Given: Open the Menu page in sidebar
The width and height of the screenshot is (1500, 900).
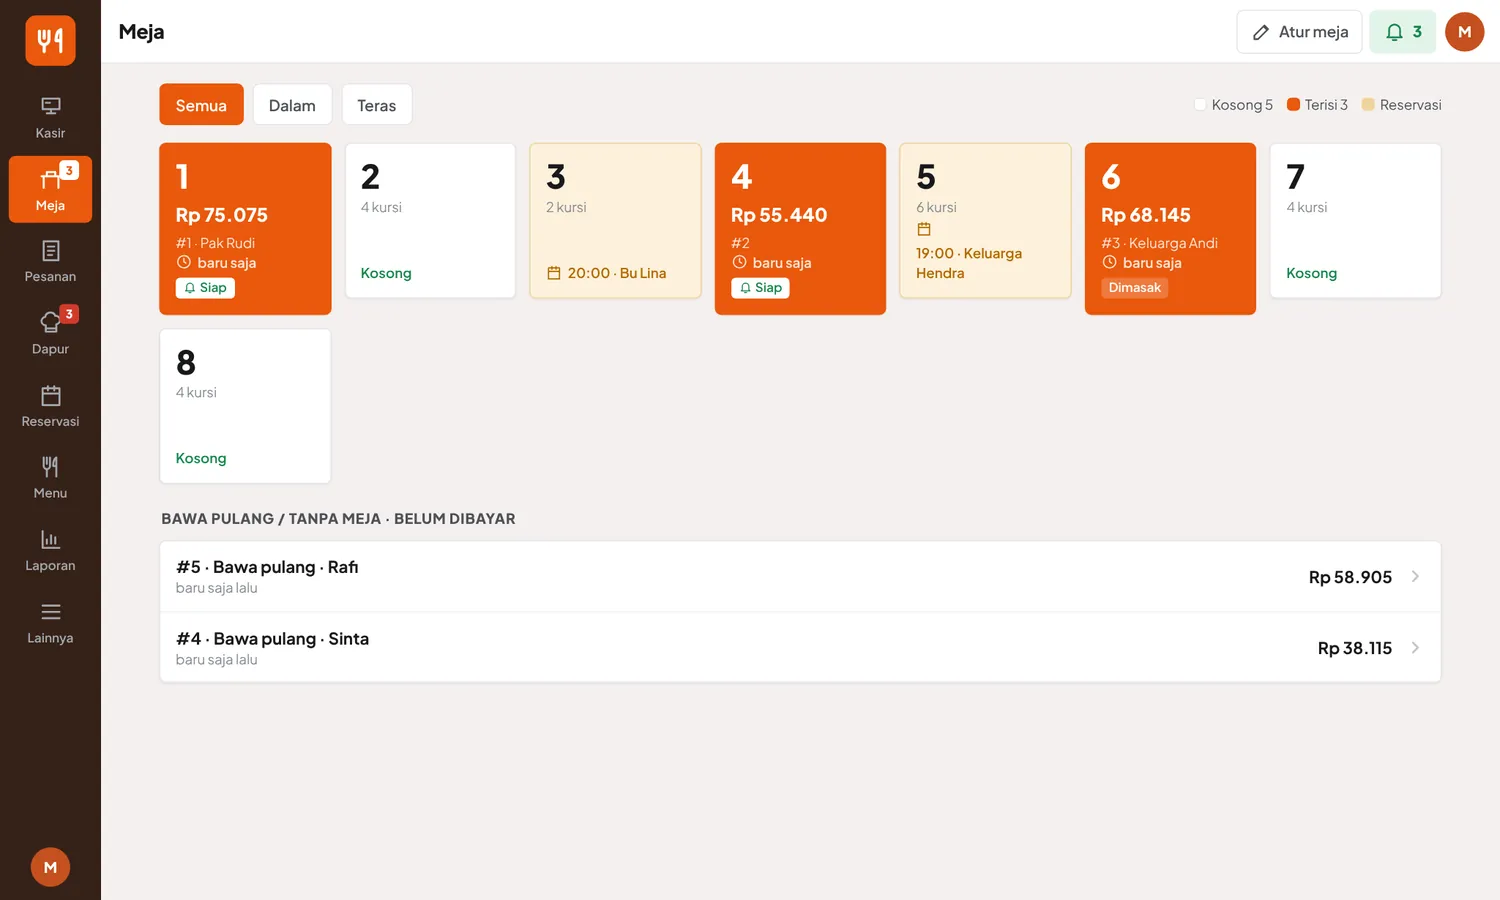Looking at the screenshot, I should [50, 477].
